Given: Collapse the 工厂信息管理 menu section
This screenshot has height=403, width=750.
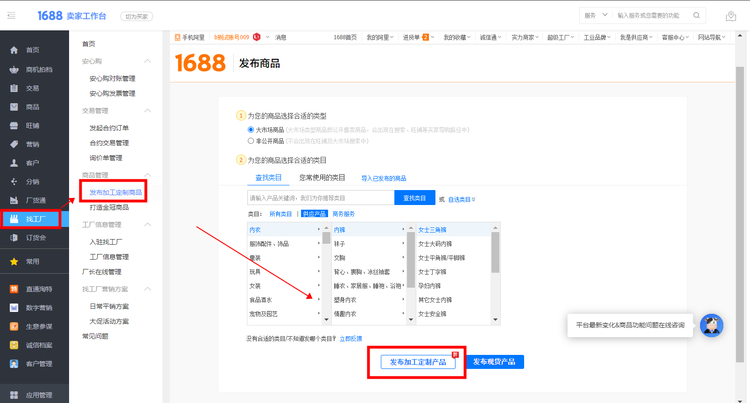Looking at the screenshot, I should [x=147, y=224].
